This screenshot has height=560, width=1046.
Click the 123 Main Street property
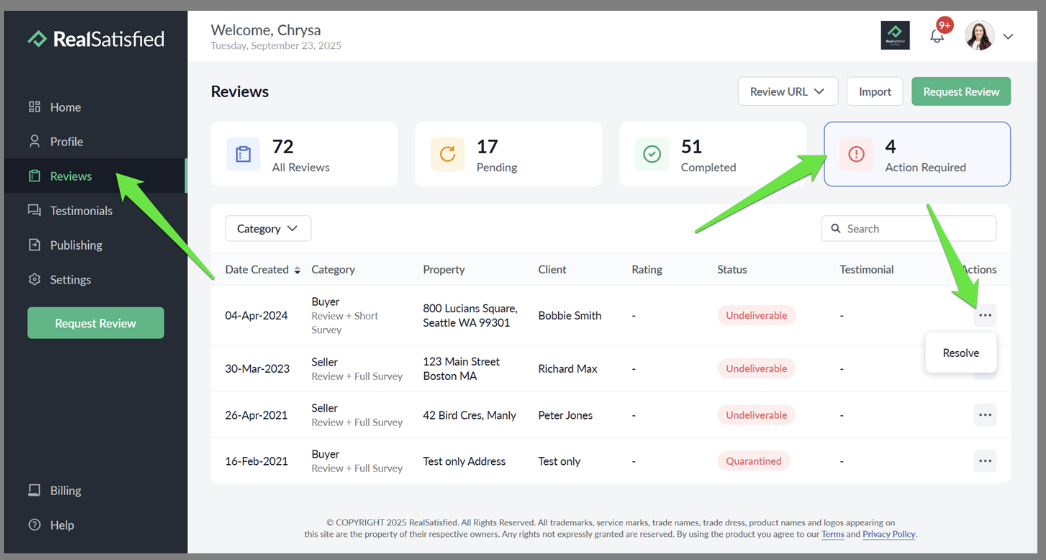[461, 368]
